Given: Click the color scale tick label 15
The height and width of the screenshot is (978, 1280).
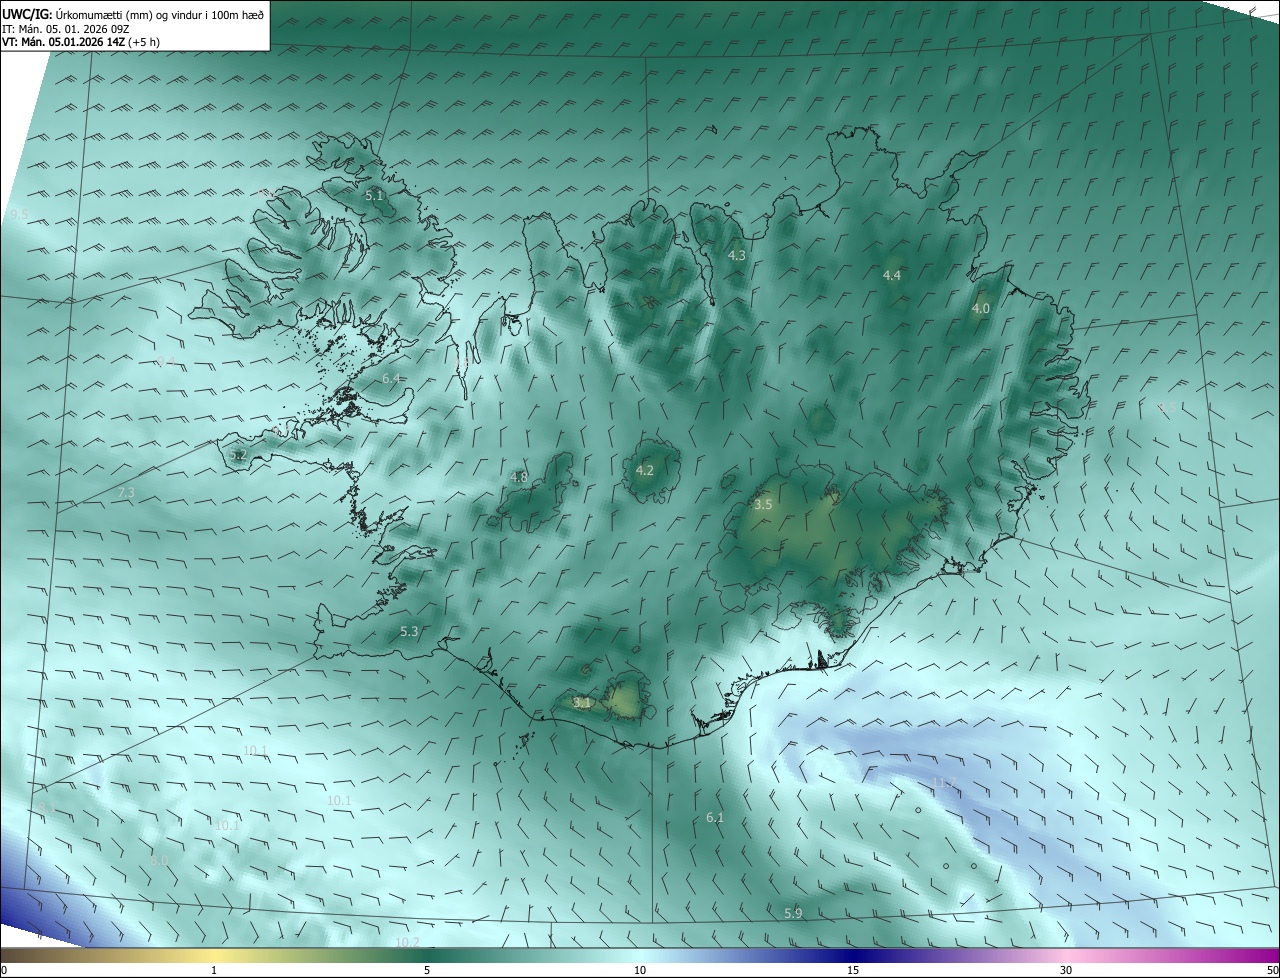Looking at the screenshot, I should [853, 971].
